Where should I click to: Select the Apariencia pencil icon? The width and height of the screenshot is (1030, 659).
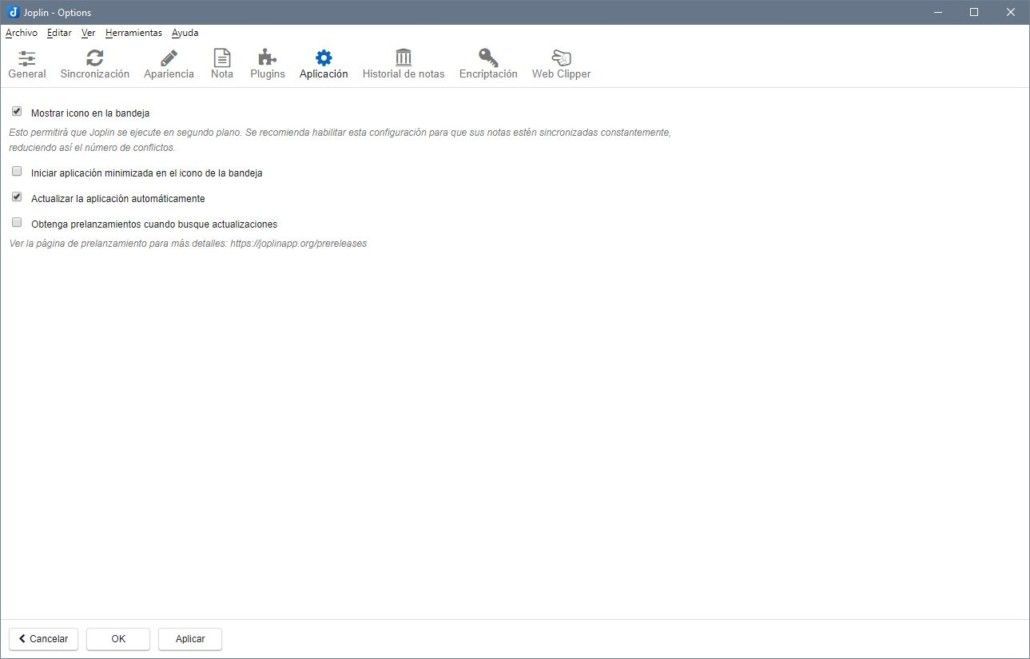tap(169, 58)
